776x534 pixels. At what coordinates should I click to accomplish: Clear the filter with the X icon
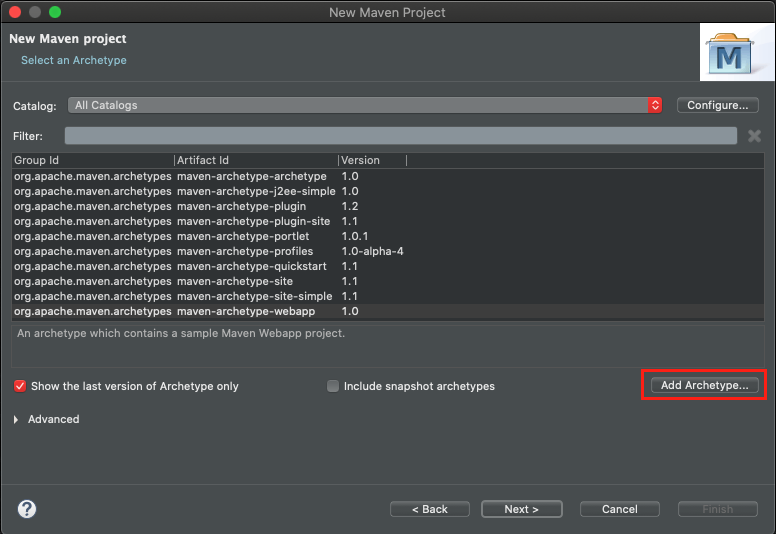pyautogui.click(x=754, y=136)
